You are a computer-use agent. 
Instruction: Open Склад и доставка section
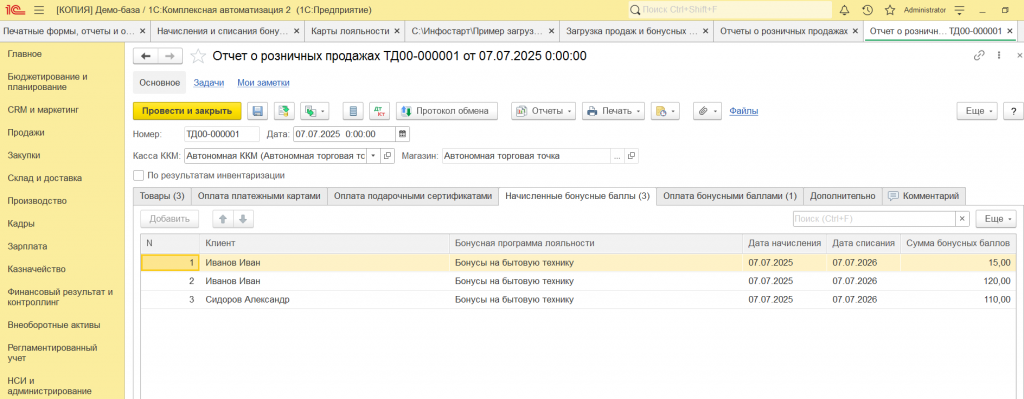click(44, 178)
